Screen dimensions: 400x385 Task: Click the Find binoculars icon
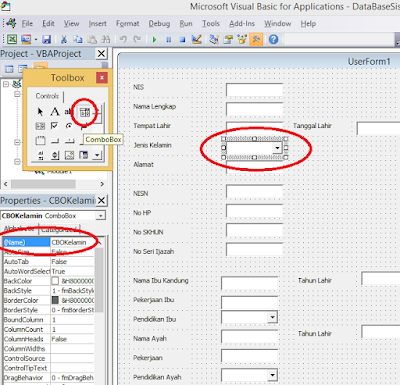(x=106, y=39)
